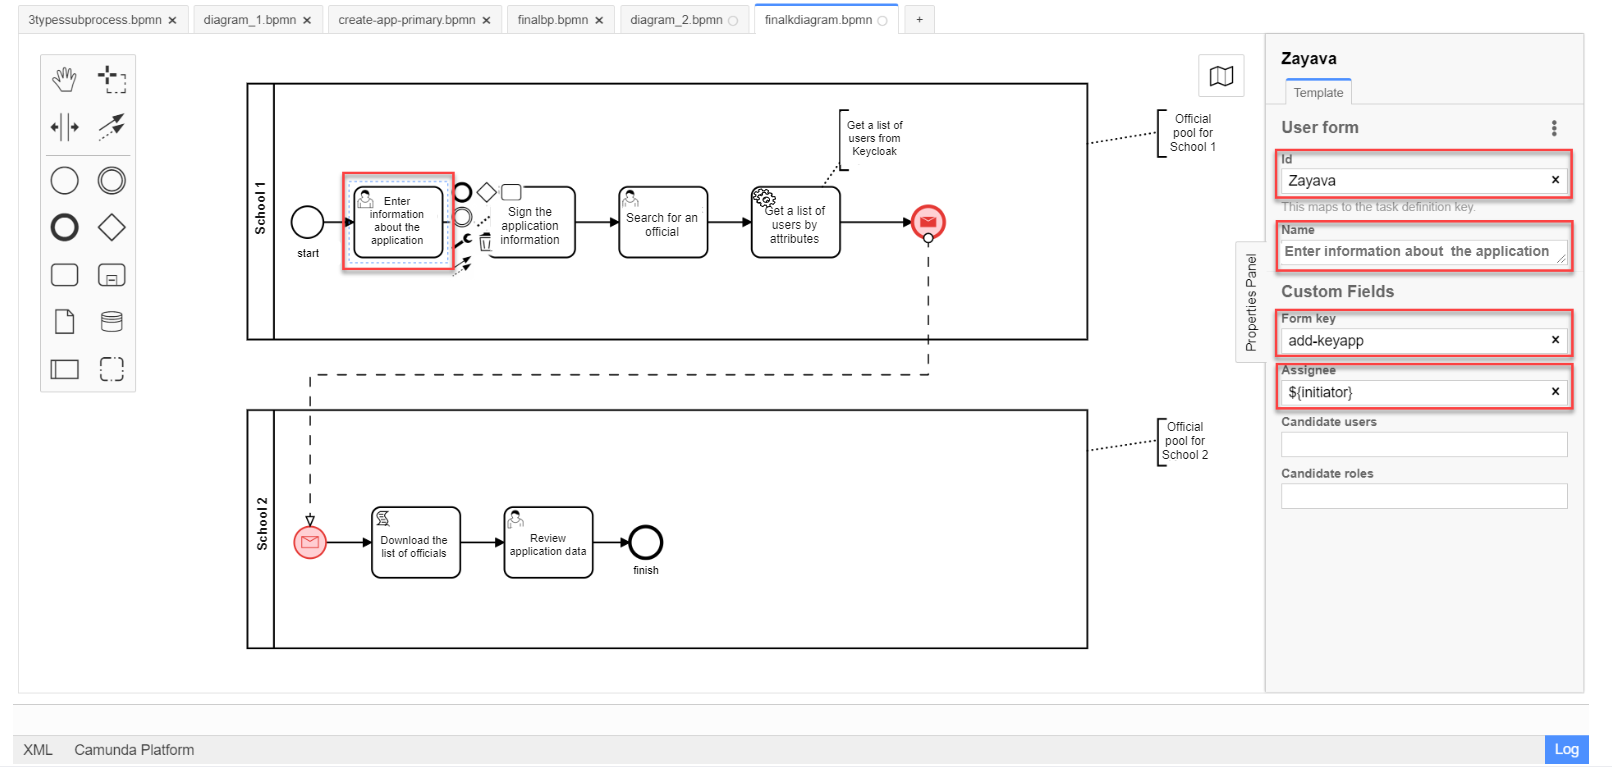Screen dimensions: 1613x769
Task: Select the Download the list of officials task
Action: (416, 542)
